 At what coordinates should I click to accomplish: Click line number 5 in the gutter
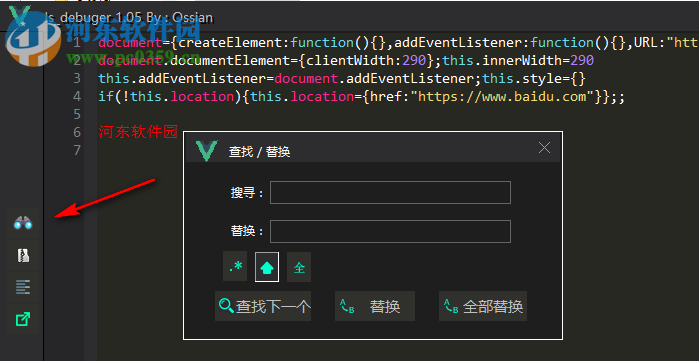[77, 114]
